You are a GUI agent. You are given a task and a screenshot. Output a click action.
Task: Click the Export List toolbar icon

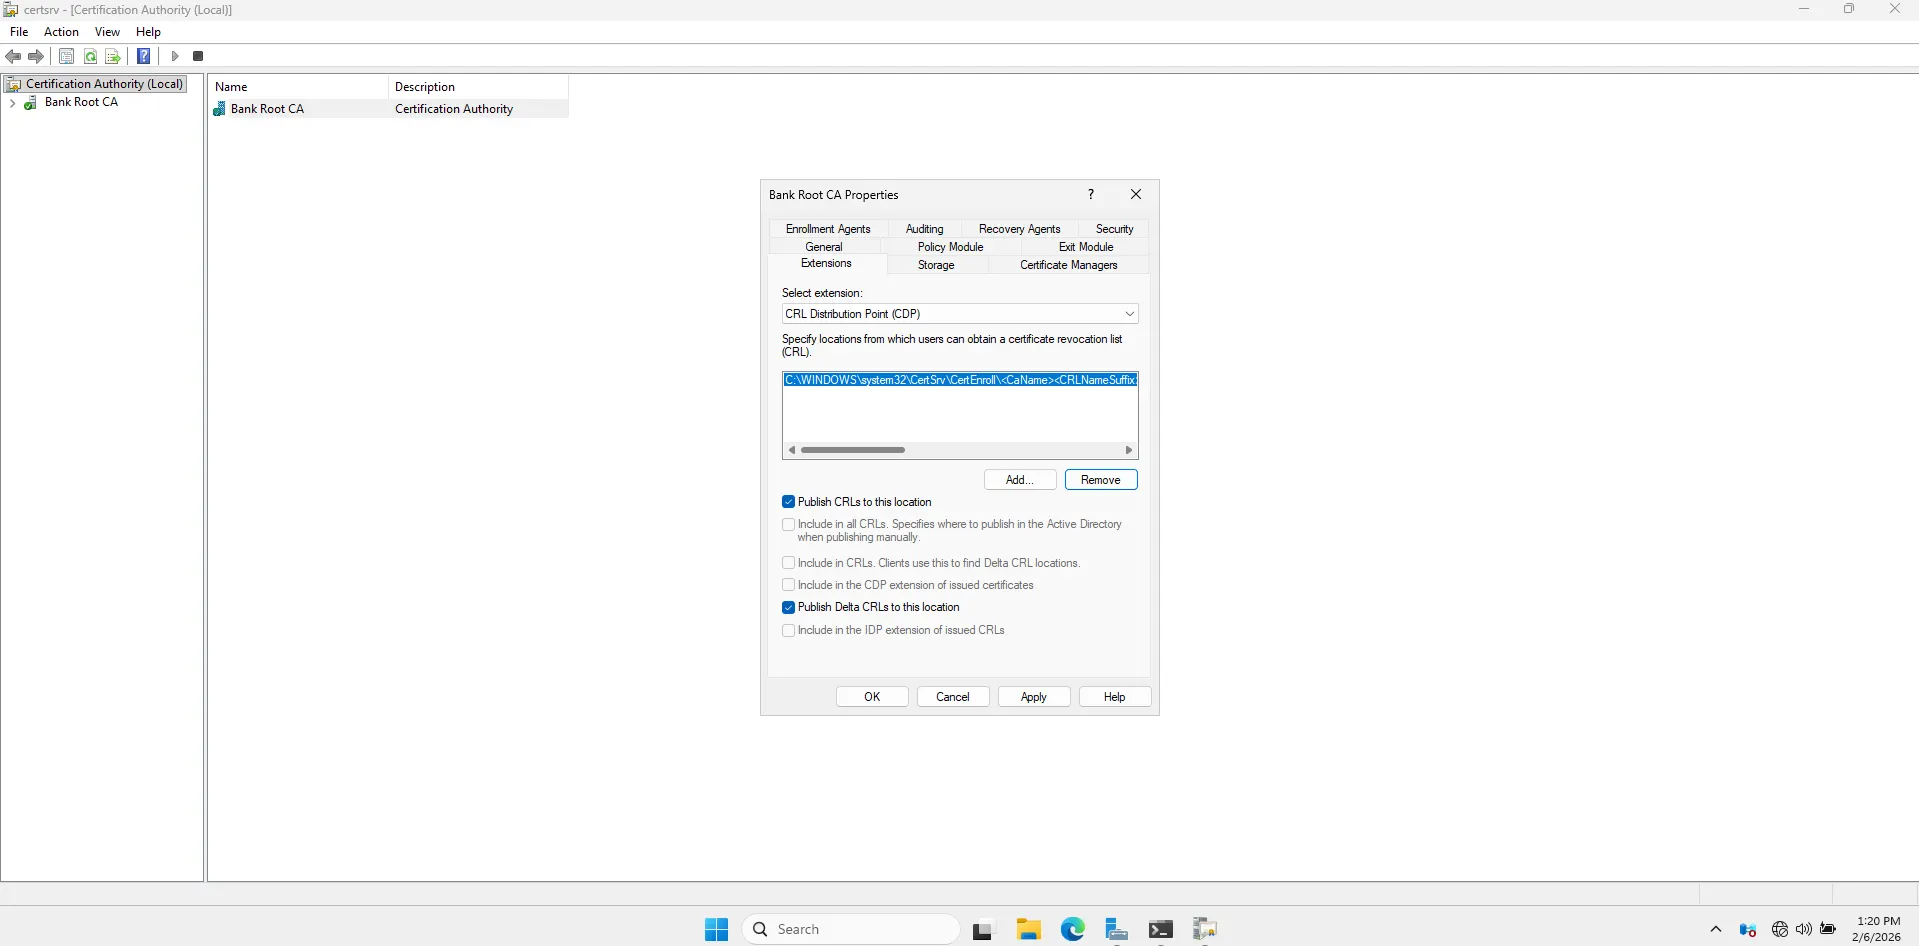pyautogui.click(x=113, y=56)
